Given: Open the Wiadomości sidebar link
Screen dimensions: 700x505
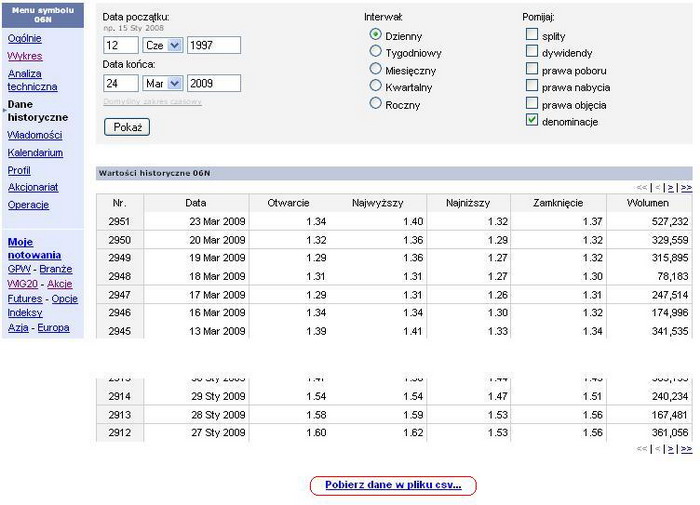Looking at the screenshot, I should click(x=34, y=135).
